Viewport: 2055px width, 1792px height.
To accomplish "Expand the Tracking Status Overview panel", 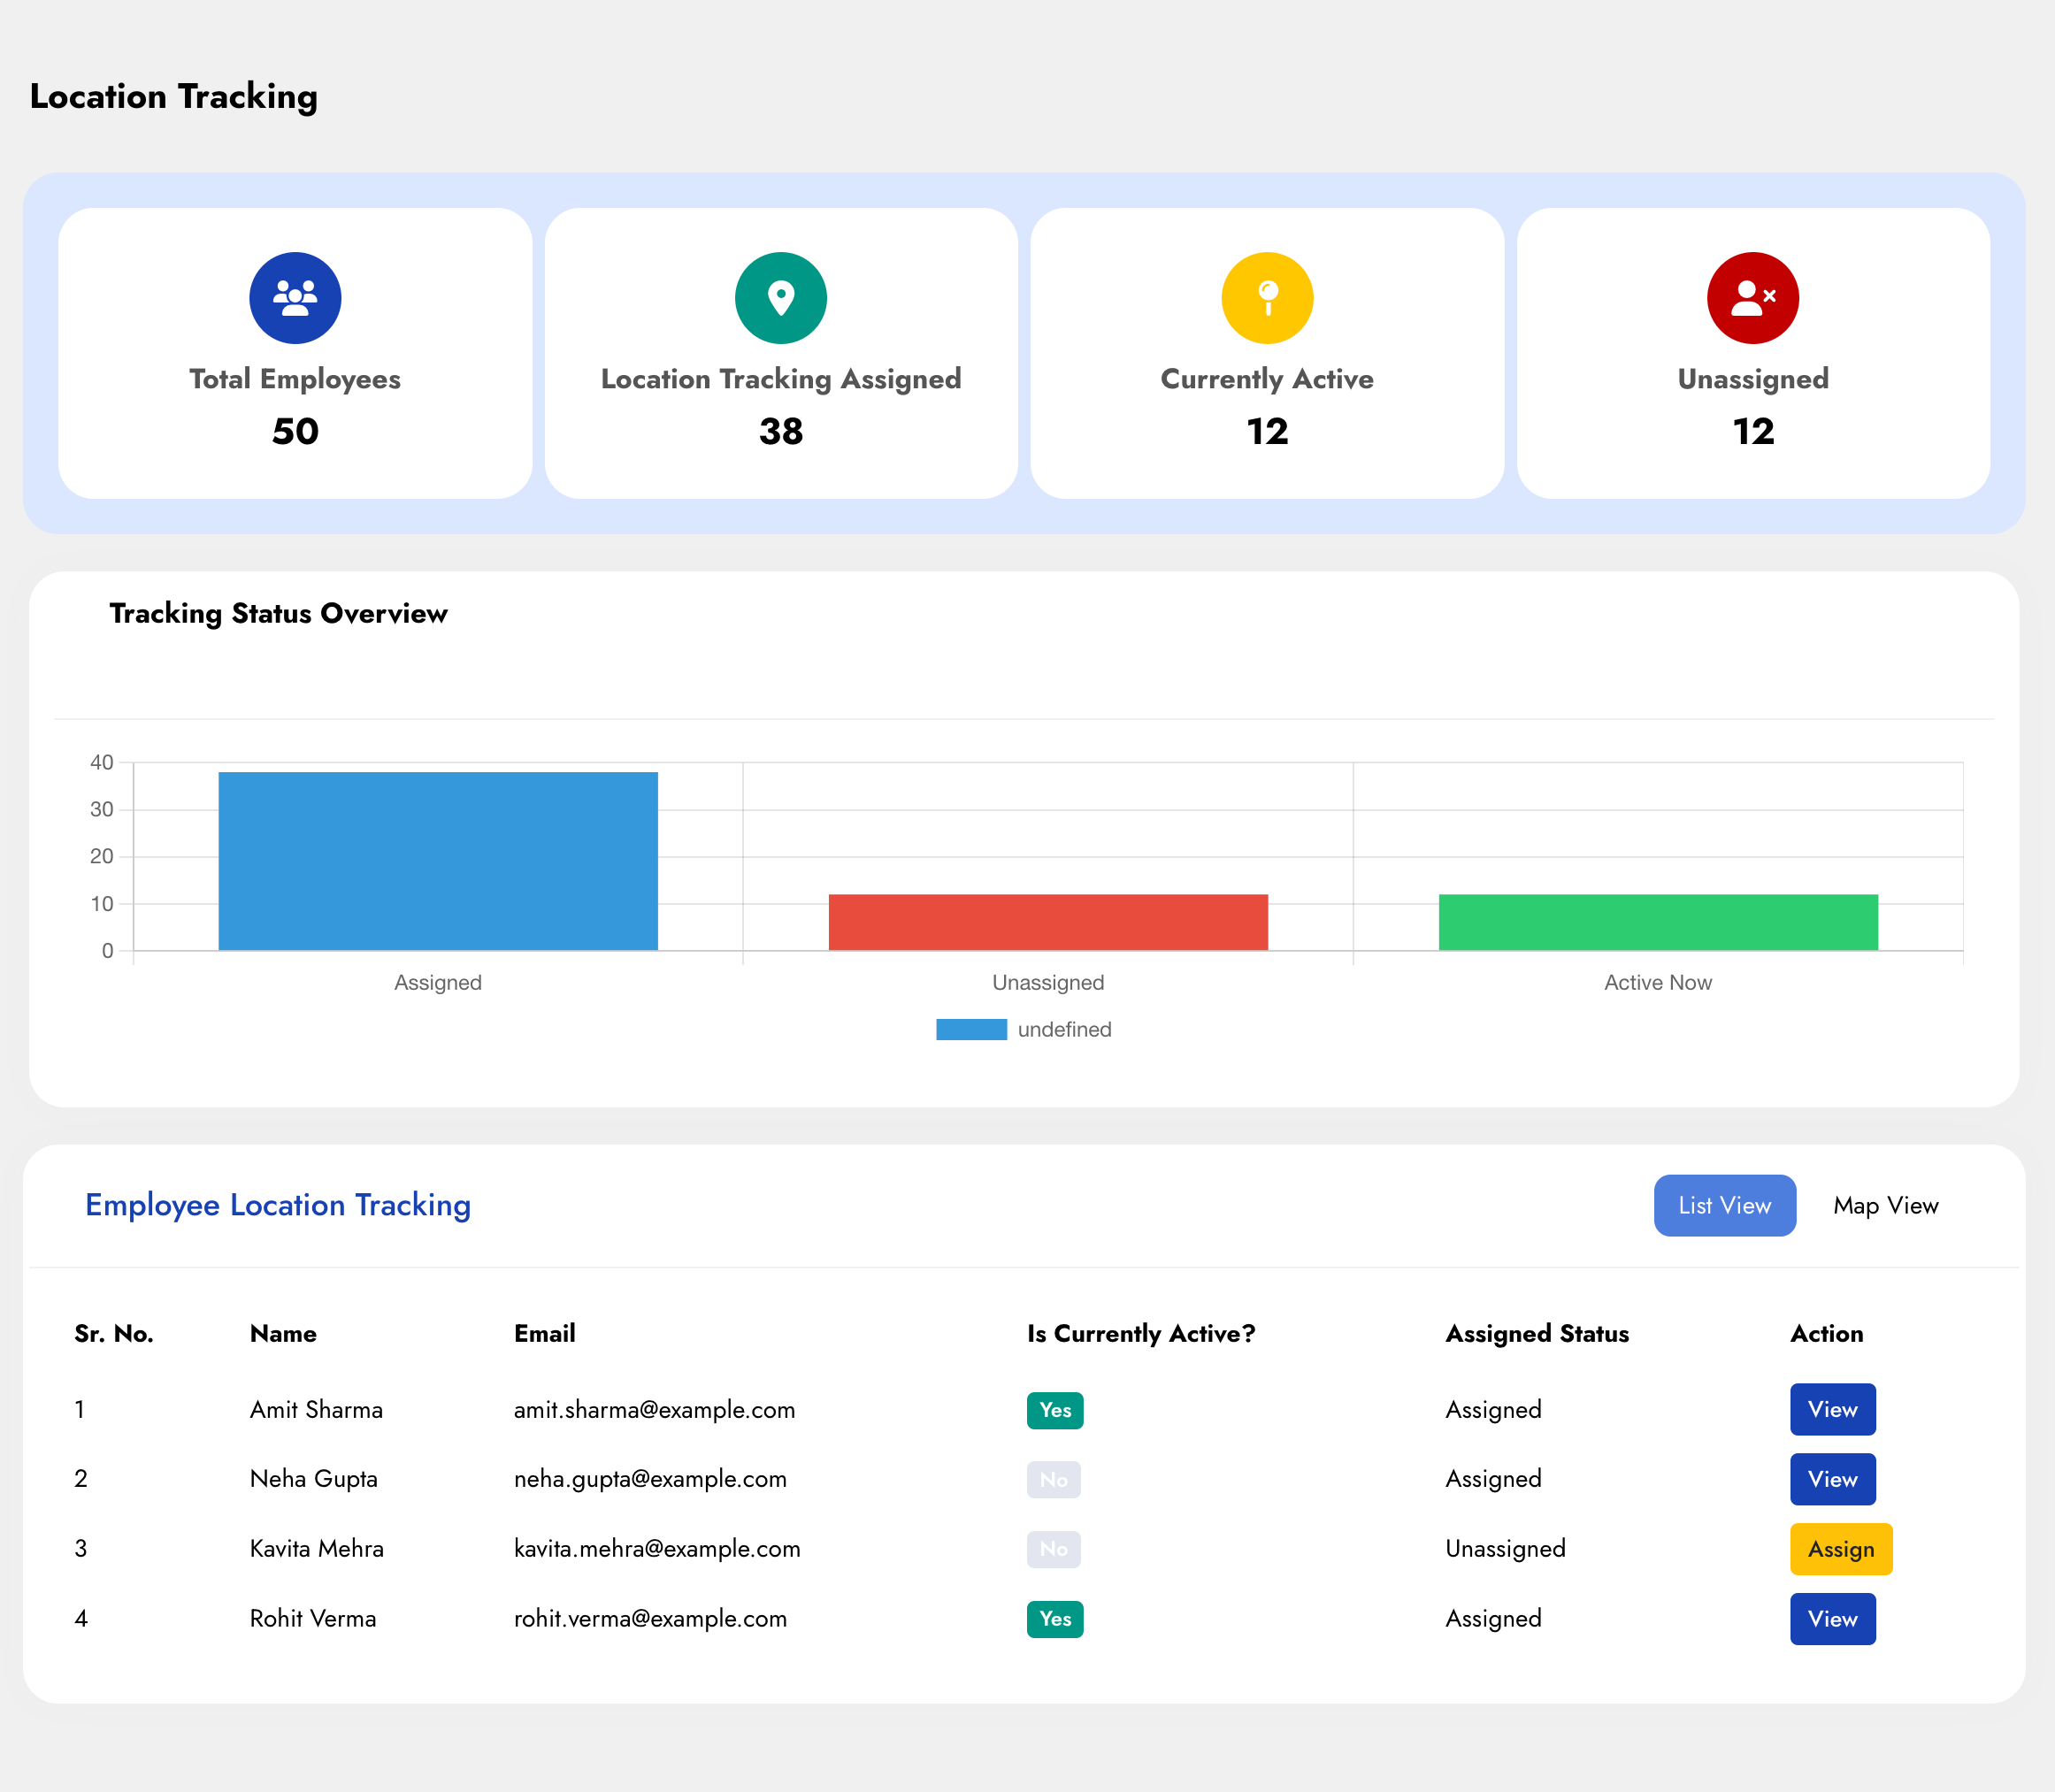I will point(279,614).
